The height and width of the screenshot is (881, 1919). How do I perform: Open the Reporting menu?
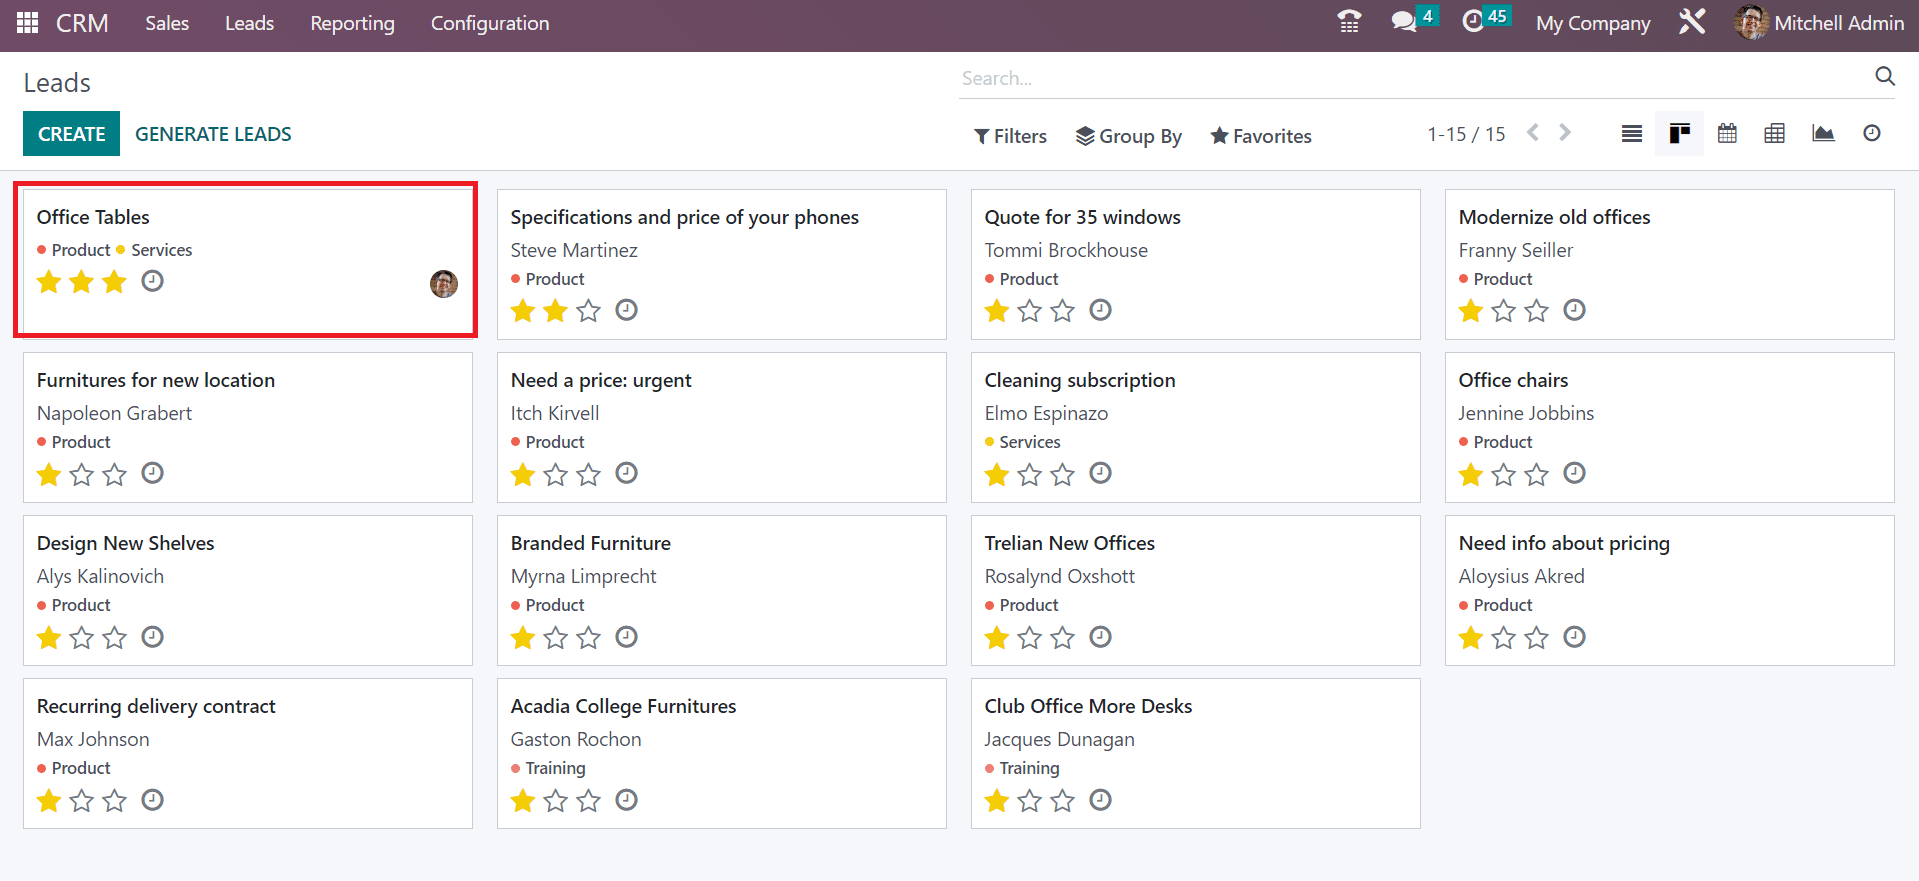click(352, 23)
